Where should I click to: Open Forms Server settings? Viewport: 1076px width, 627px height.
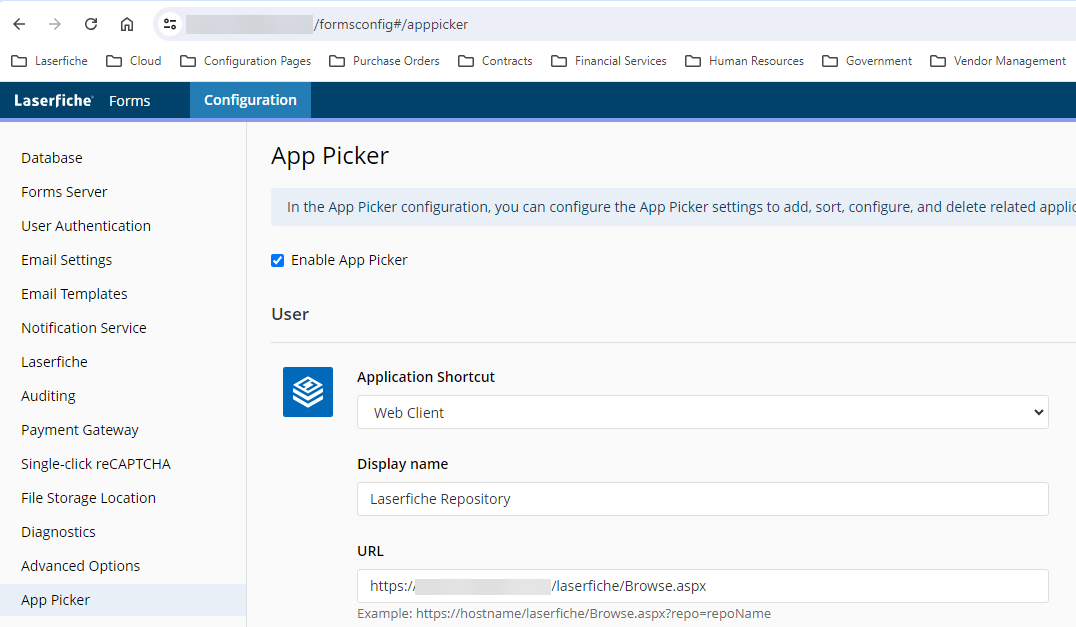tap(64, 192)
